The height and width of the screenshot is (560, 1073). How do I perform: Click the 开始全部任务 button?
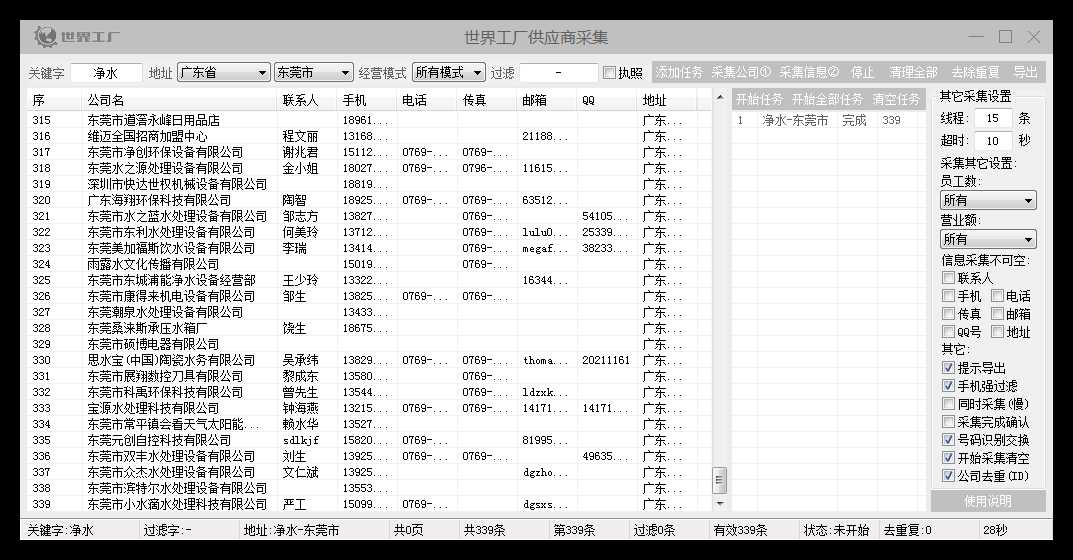(x=827, y=100)
